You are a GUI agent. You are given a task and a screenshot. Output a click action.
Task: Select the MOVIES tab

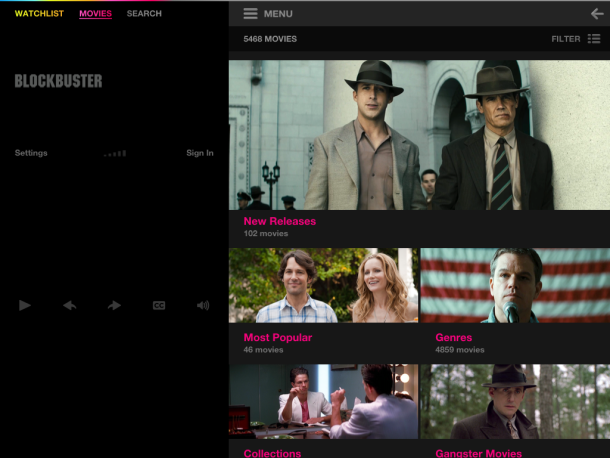pos(95,14)
